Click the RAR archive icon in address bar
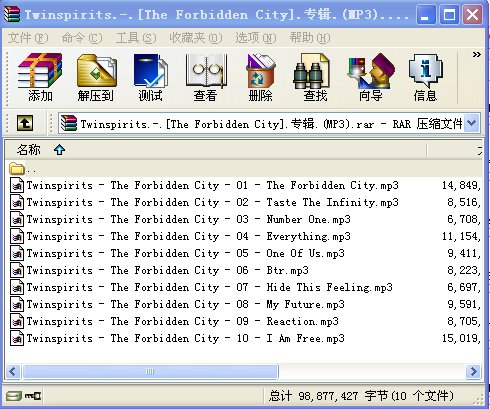Viewport: 490px width, 409px height. tap(69, 124)
